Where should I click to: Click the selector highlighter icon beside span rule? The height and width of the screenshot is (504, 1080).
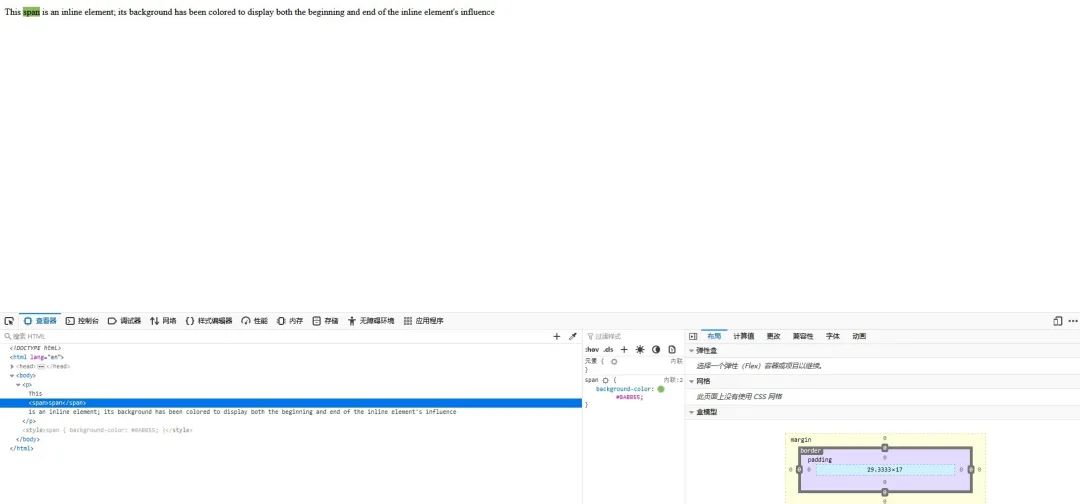click(x=605, y=380)
